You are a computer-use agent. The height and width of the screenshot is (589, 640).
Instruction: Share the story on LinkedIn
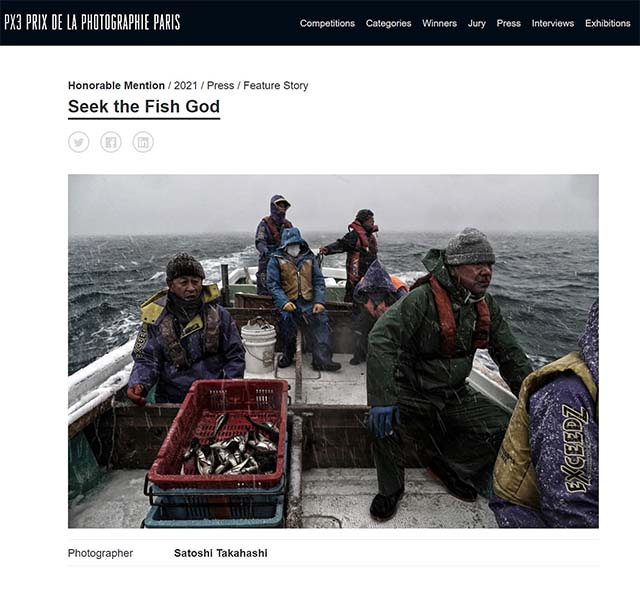pos(143,142)
